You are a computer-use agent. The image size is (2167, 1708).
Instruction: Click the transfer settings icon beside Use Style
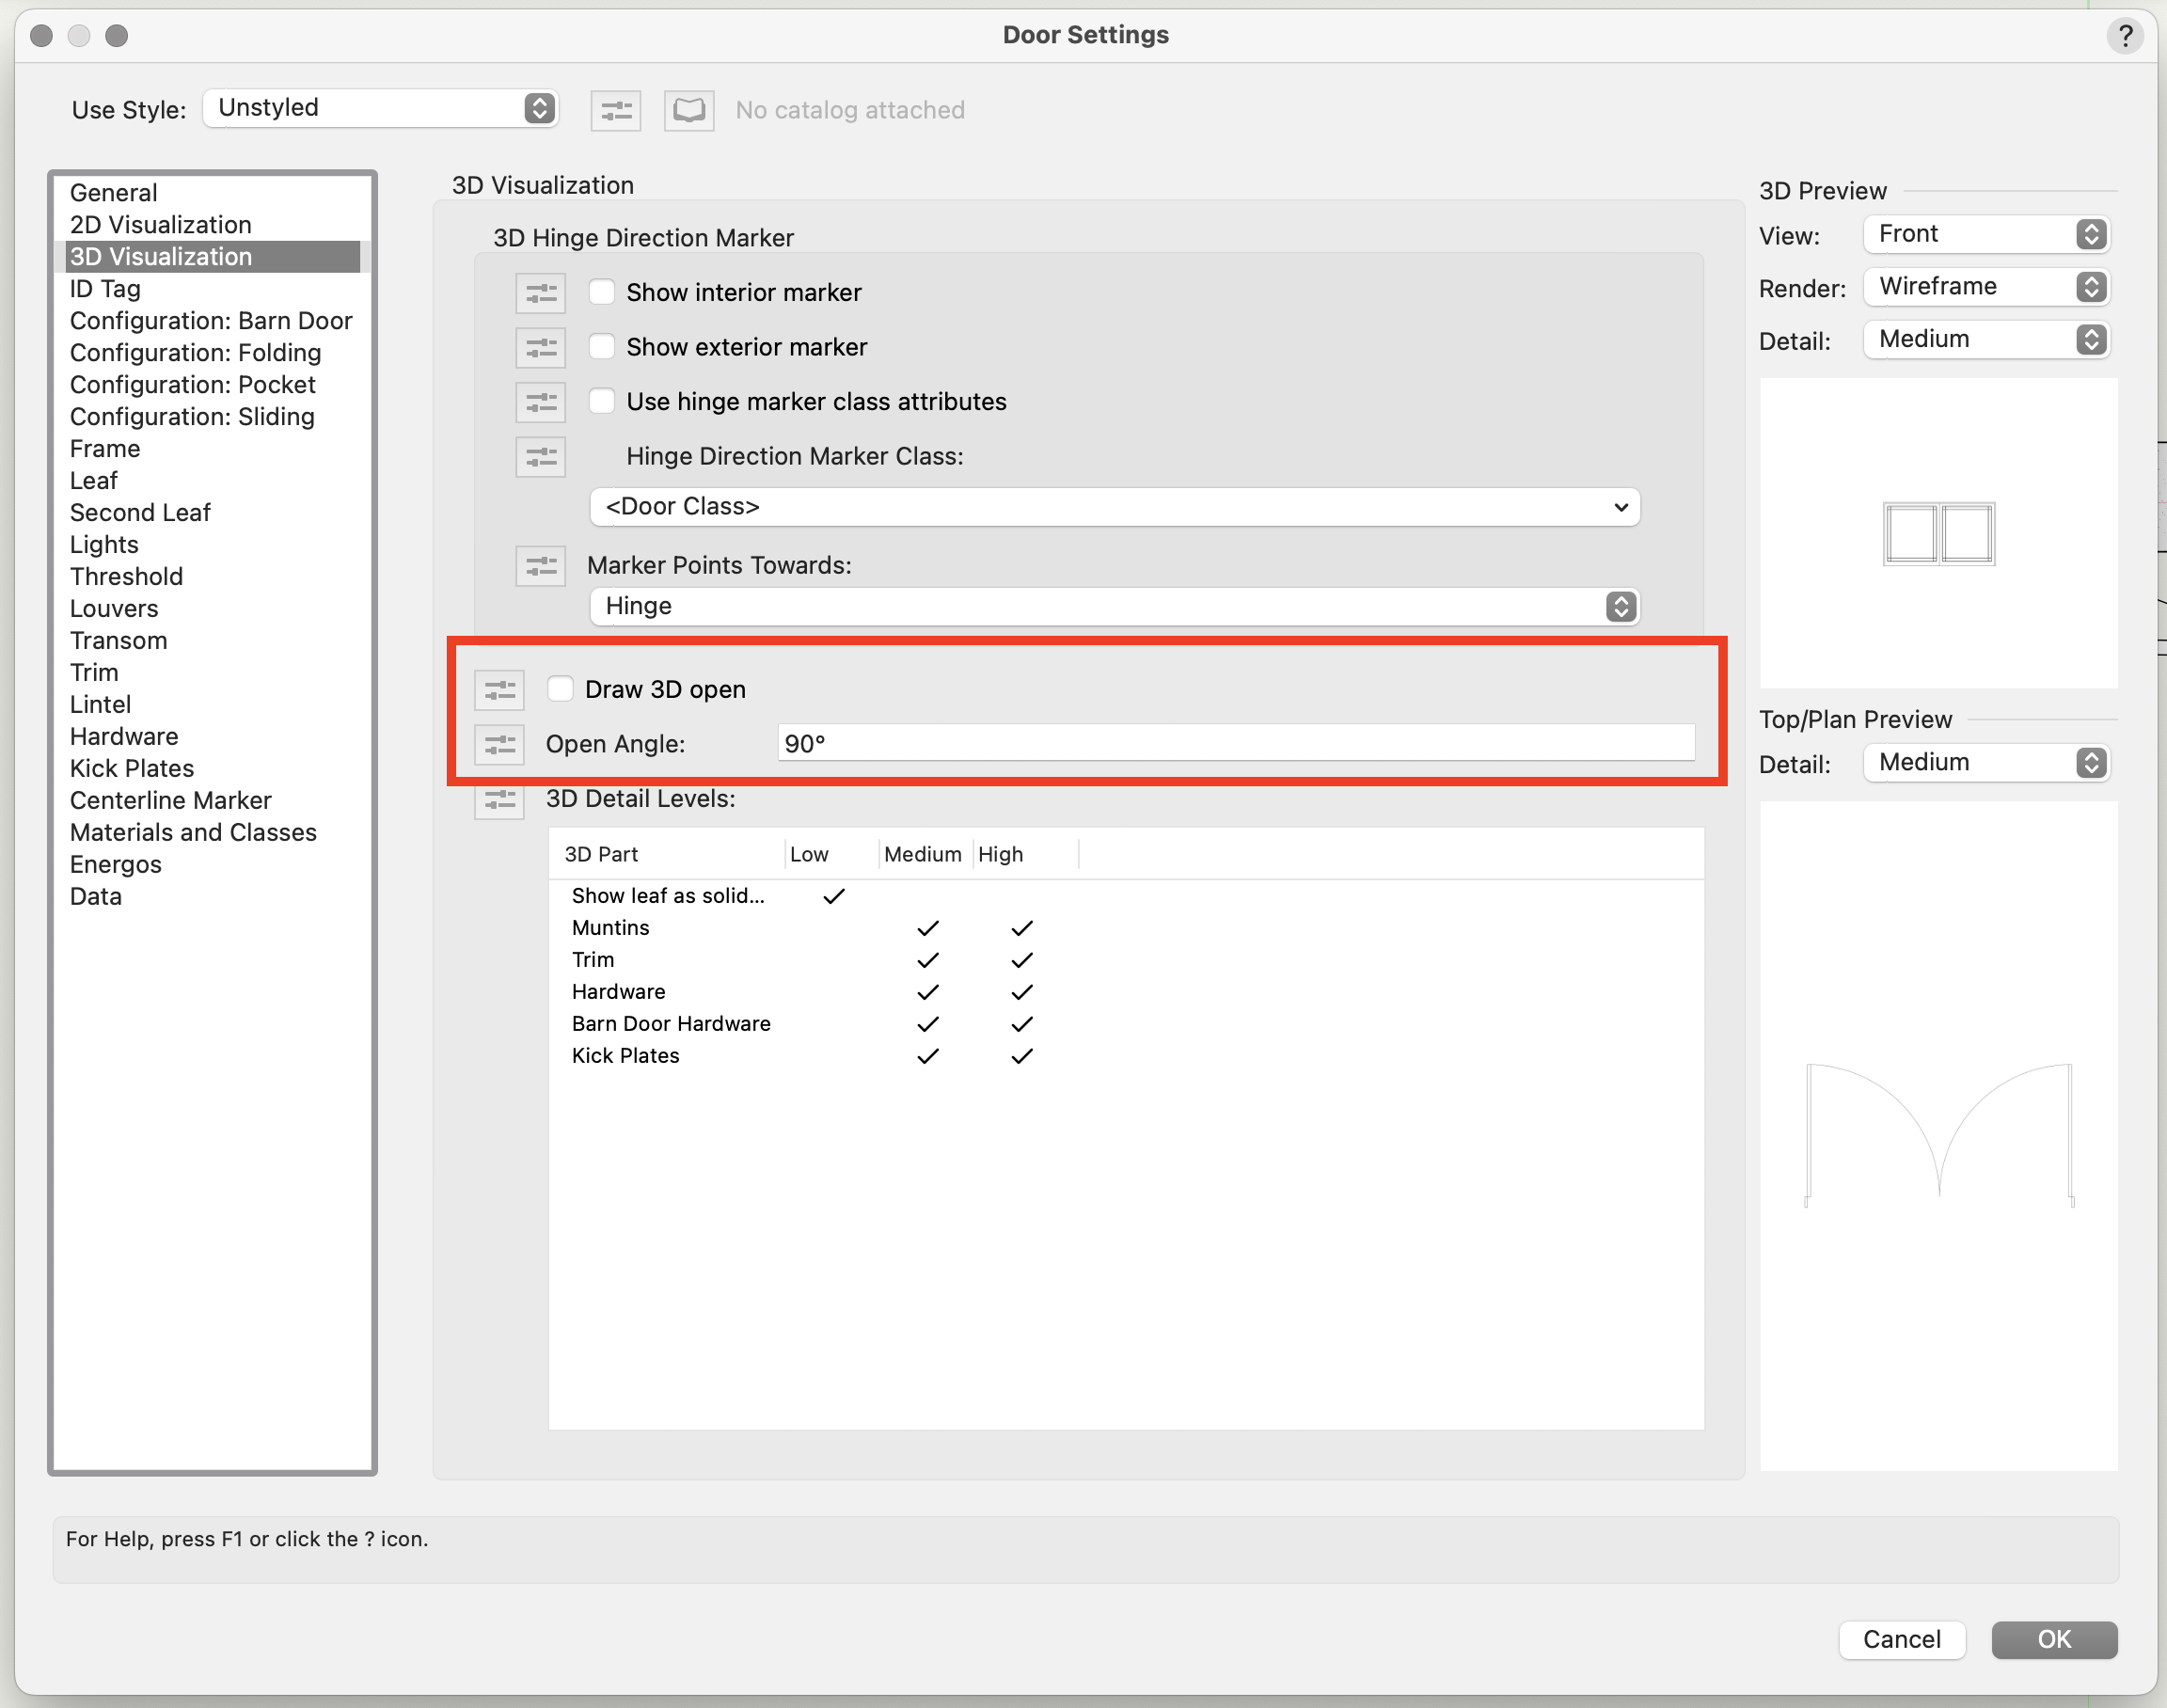pyautogui.click(x=615, y=110)
